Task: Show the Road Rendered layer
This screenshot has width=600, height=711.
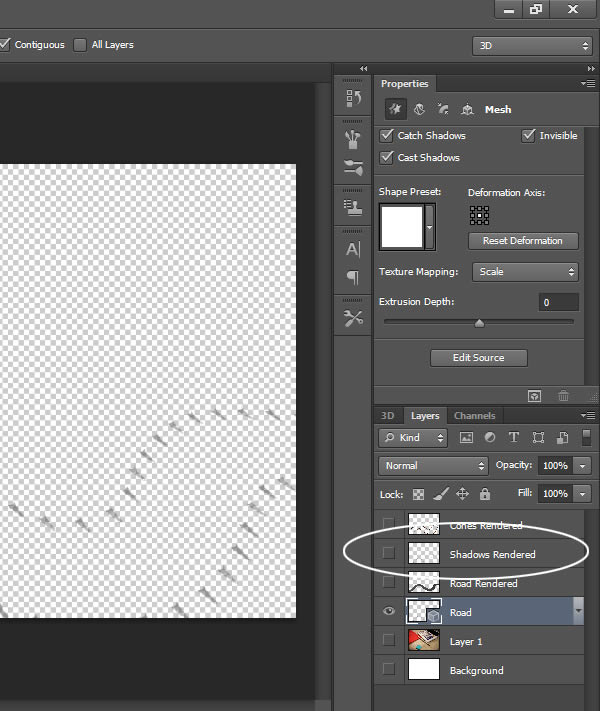Action: pos(389,582)
